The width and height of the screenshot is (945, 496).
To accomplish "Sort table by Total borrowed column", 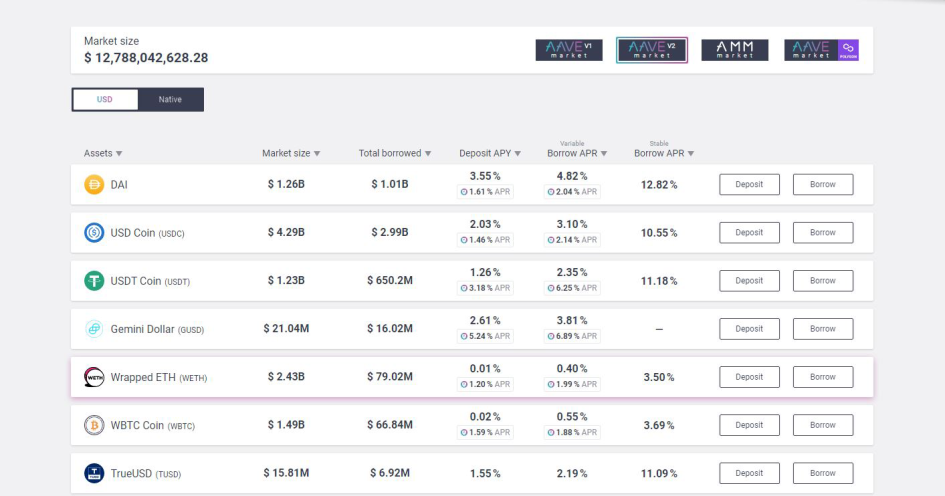I will click(395, 153).
